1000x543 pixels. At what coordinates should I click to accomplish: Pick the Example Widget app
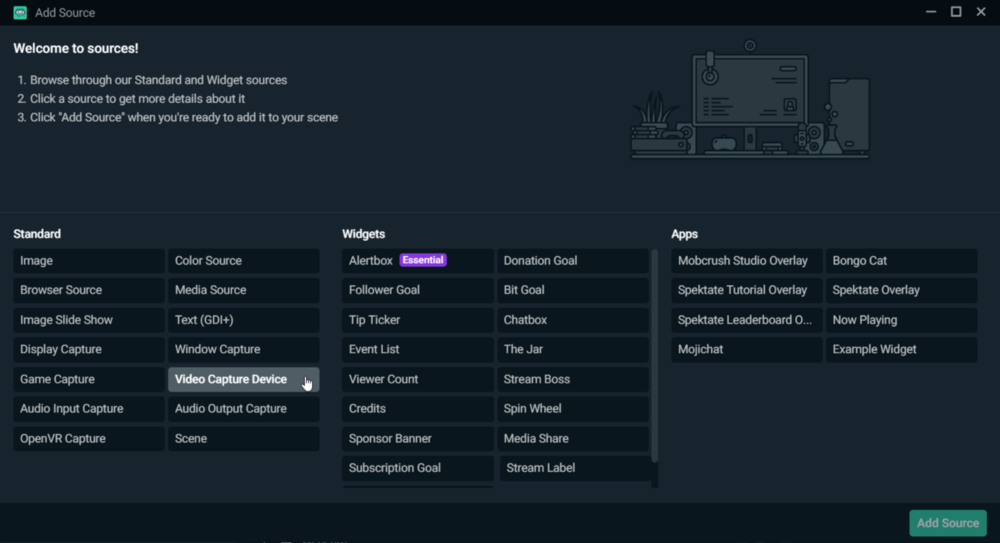pos(902,349)
